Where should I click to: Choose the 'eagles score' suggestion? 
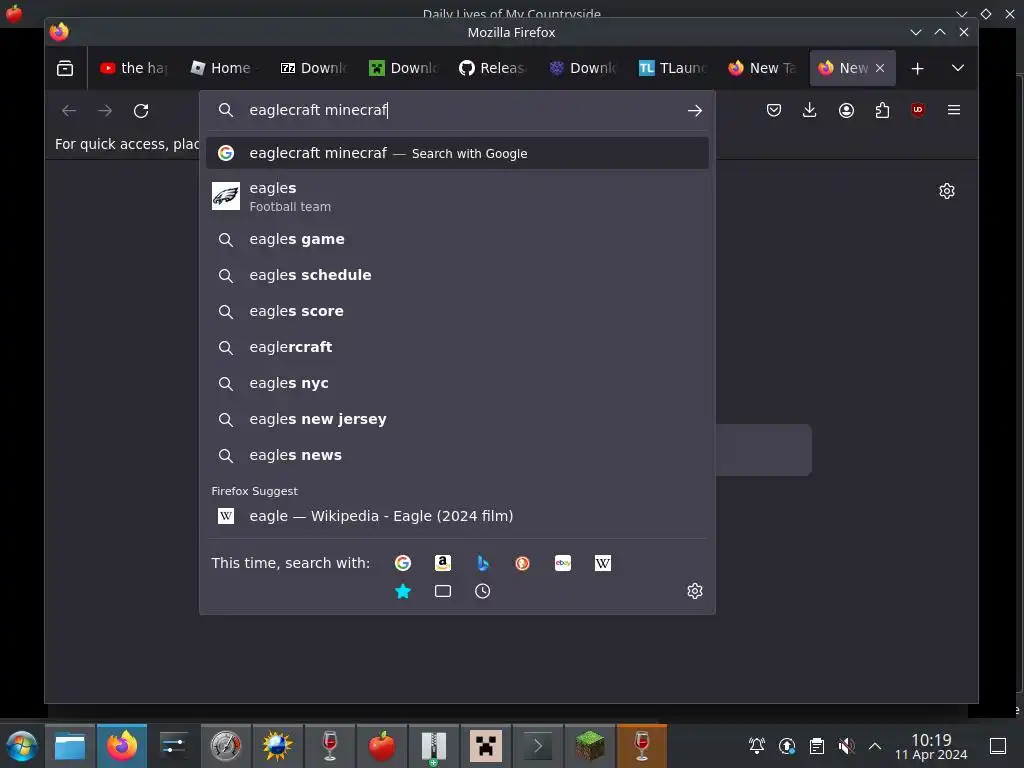pyautogui.click(x=457, y=311)
